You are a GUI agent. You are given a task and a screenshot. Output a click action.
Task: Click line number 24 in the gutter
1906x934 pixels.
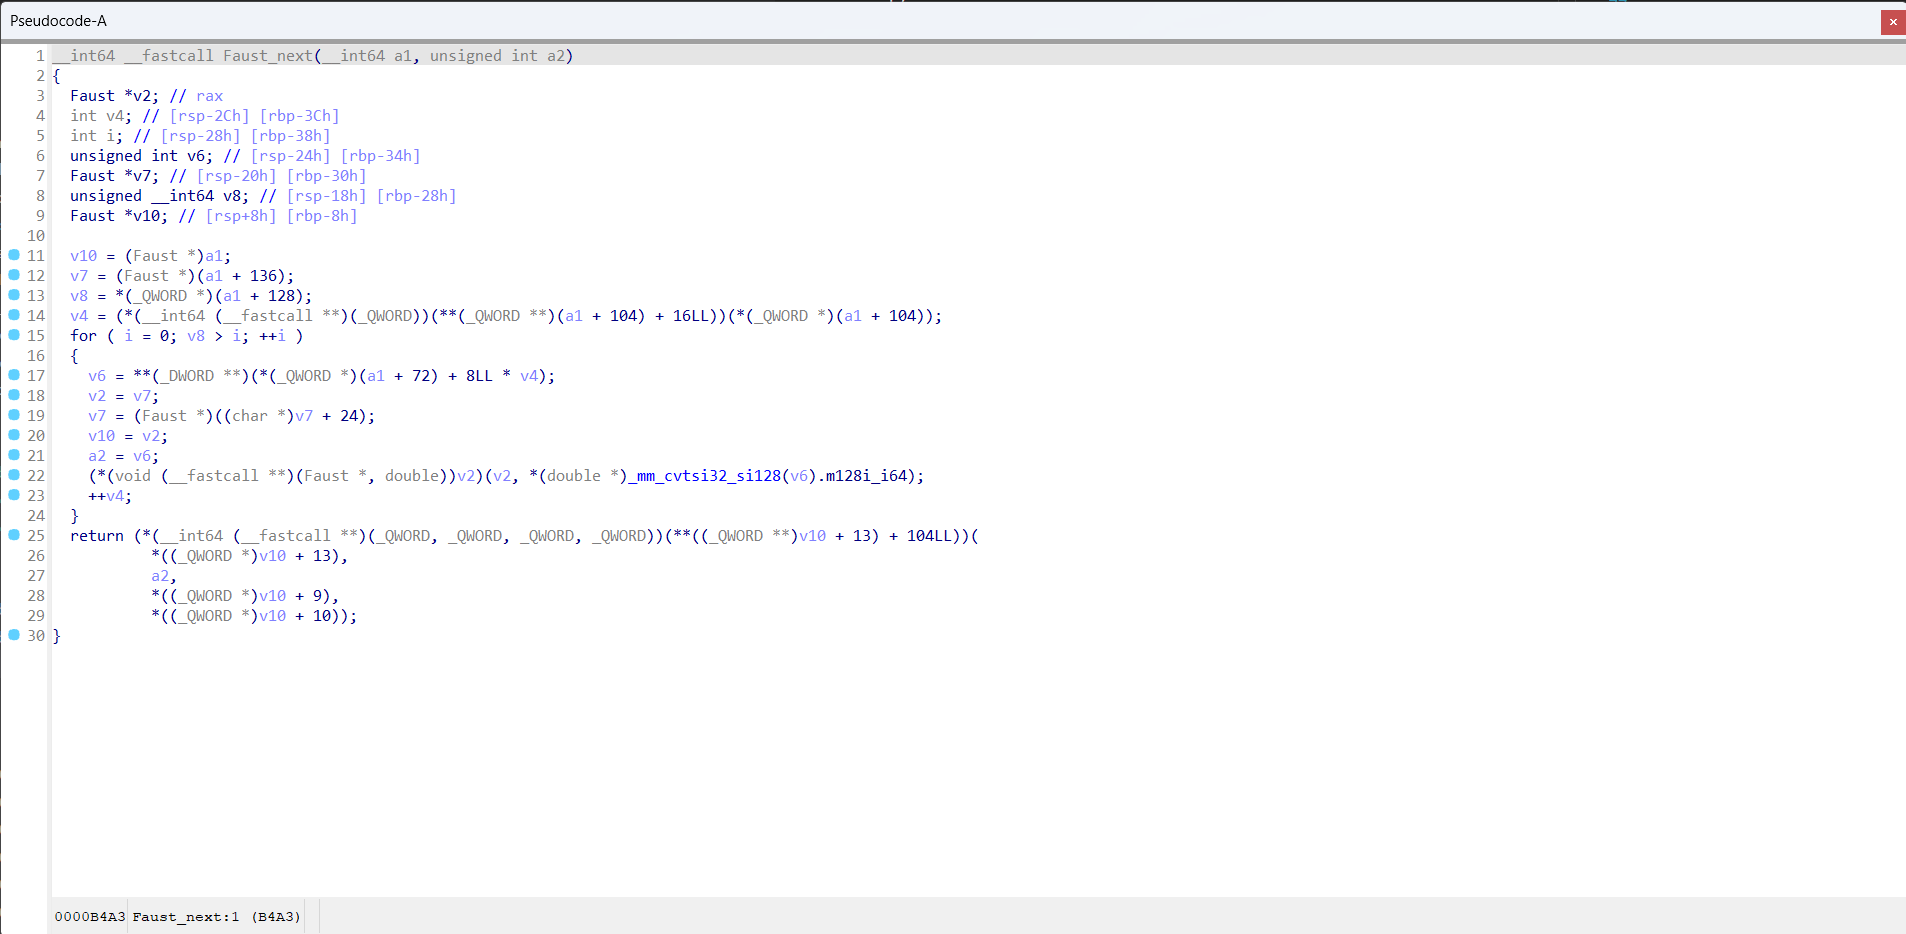[36, 516]
